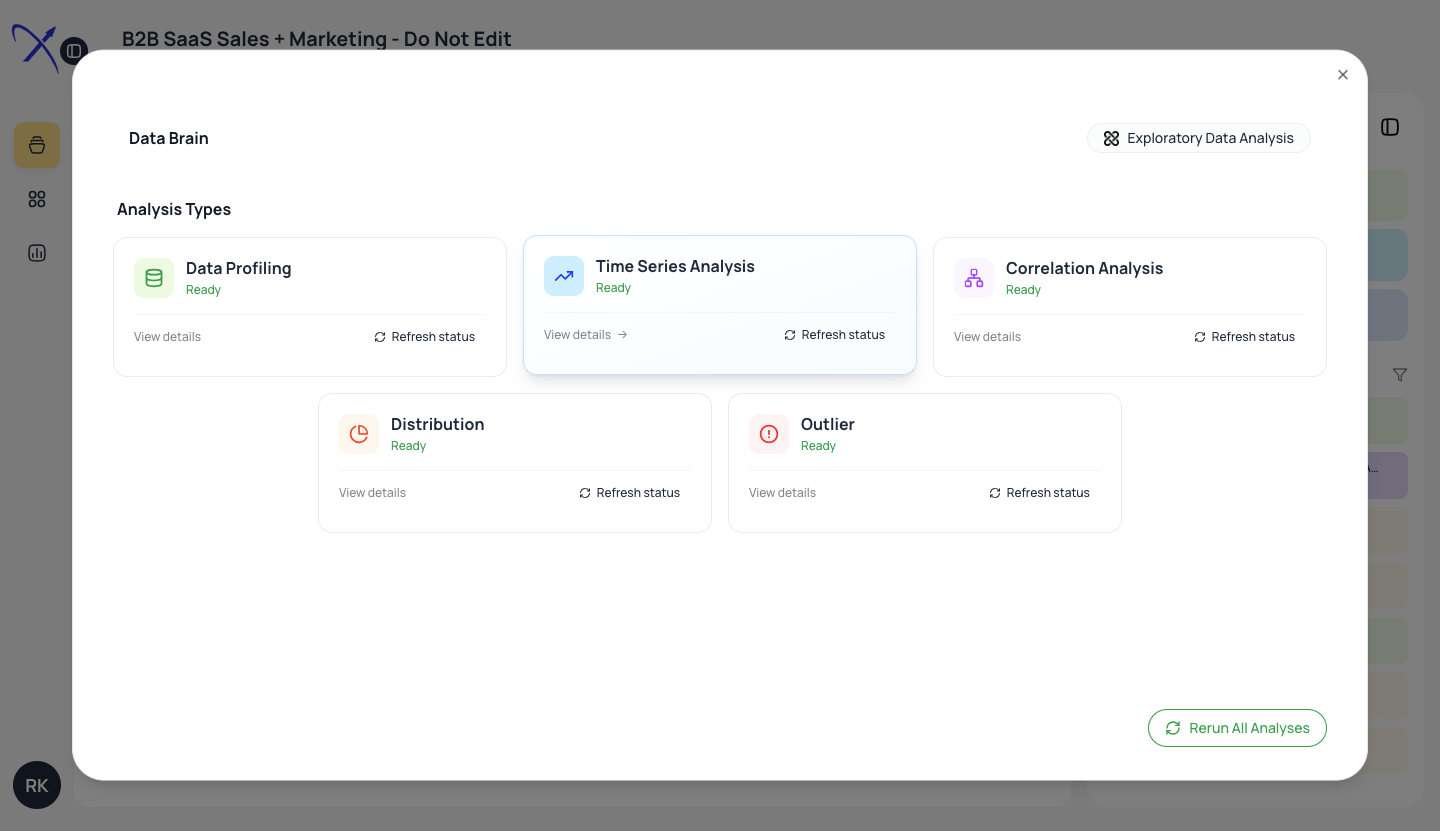Open the RK user avatar

click(x=37, y=786)
